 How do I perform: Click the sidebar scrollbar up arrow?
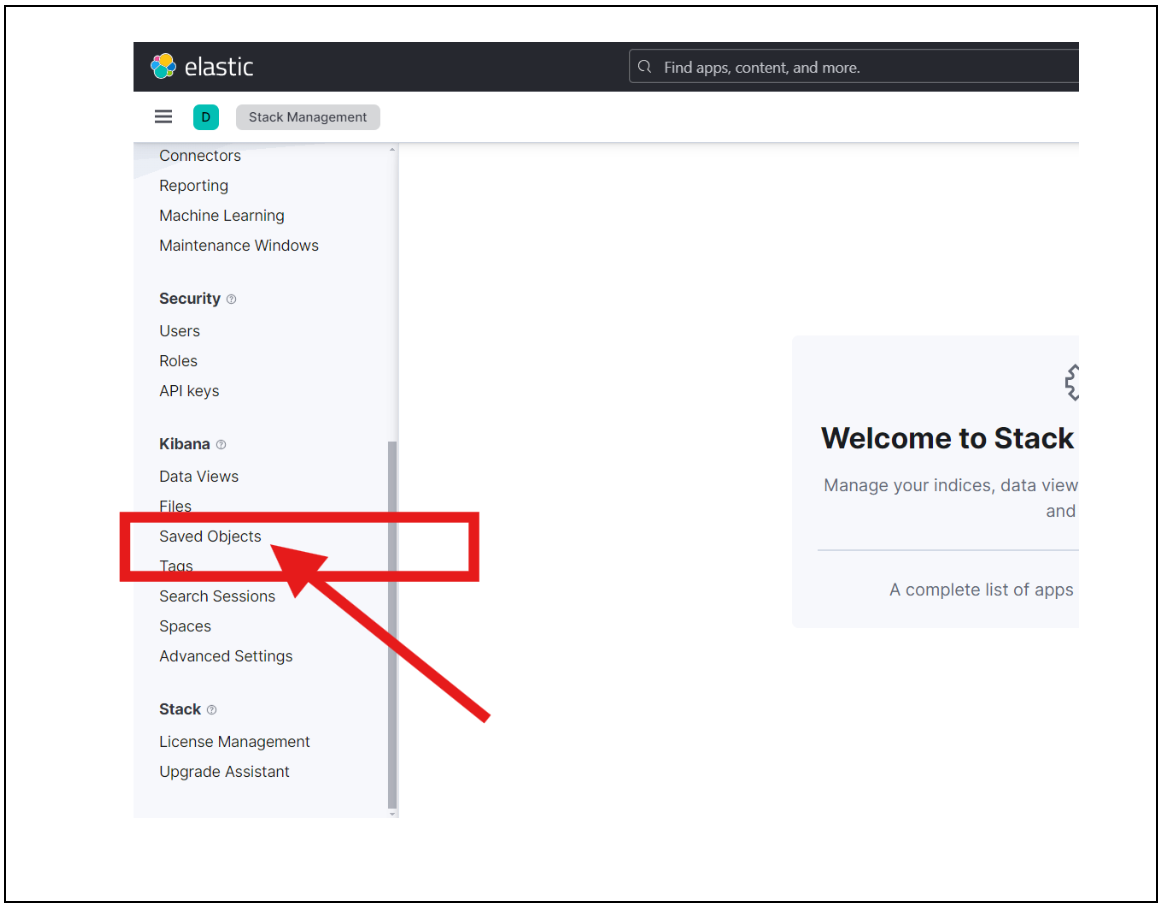(392, 150)
